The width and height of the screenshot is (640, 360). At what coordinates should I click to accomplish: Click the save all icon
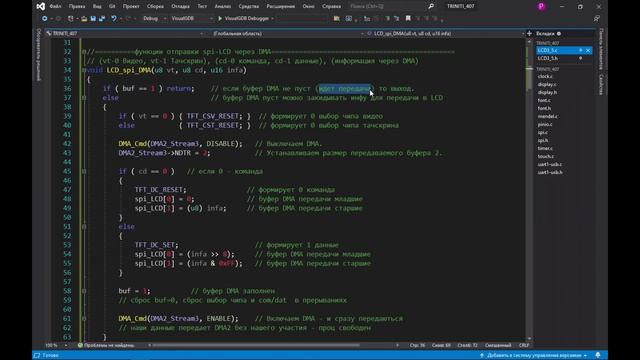102,18
